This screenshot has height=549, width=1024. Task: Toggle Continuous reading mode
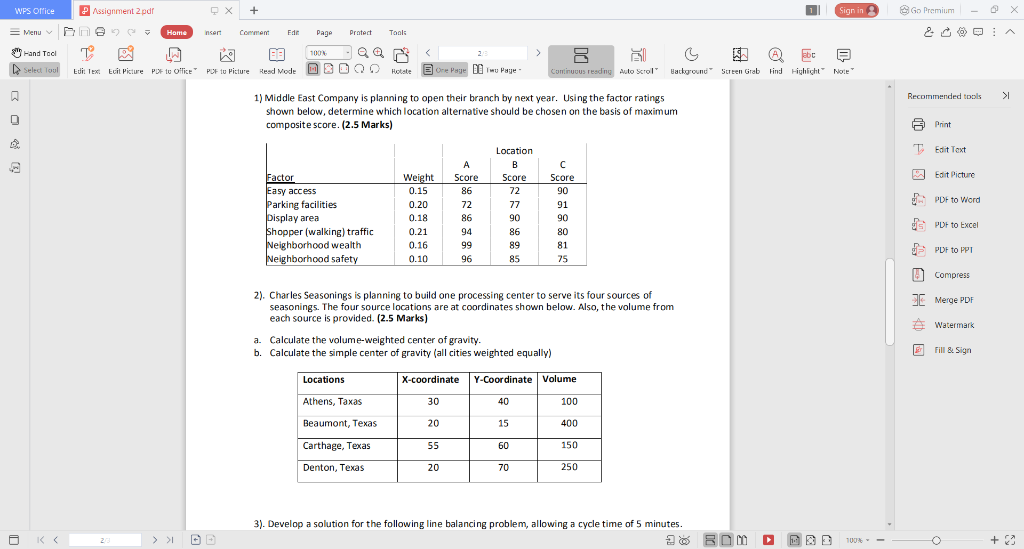(x=581, y=61)
